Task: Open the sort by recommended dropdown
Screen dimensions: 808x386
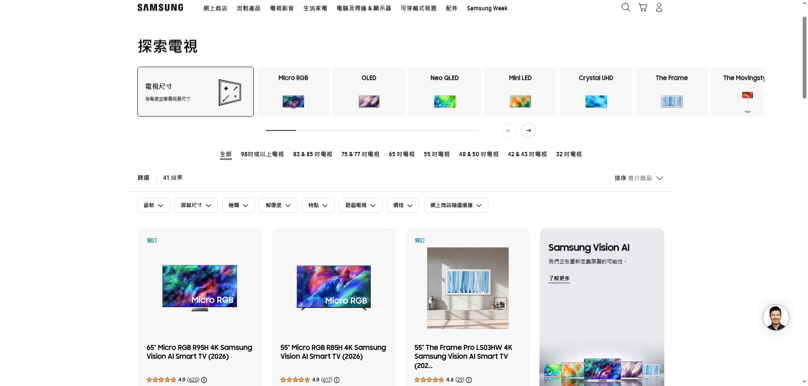Action: click(639, 178)
